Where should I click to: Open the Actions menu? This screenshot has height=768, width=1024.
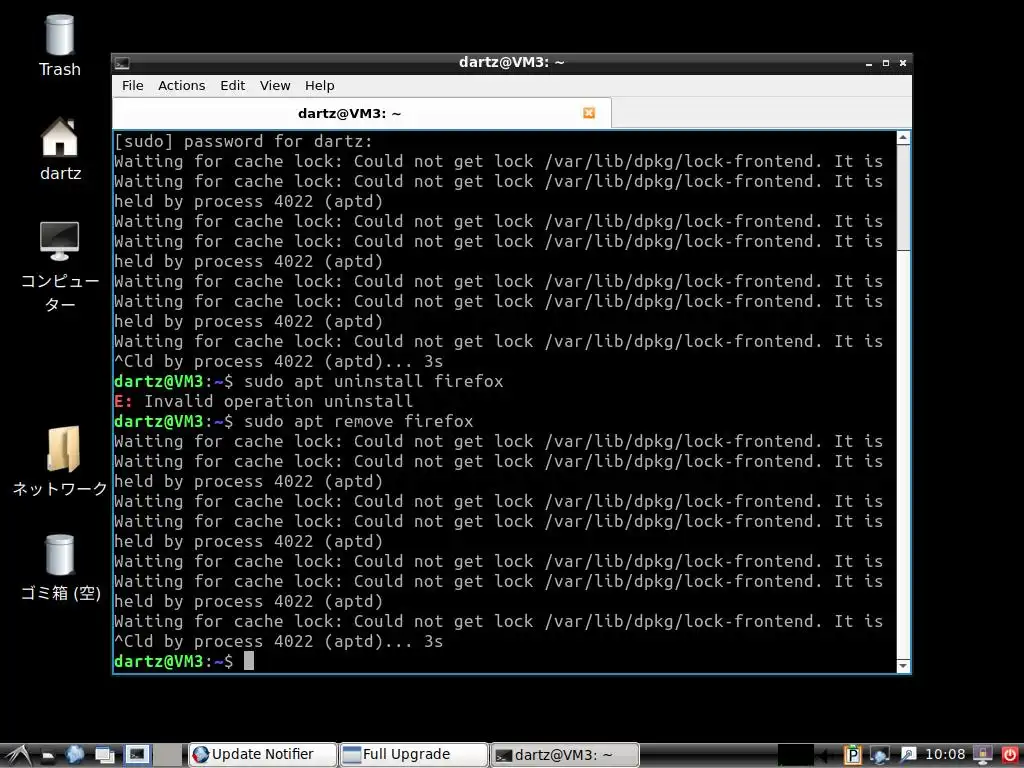click(x=182, y=86)
